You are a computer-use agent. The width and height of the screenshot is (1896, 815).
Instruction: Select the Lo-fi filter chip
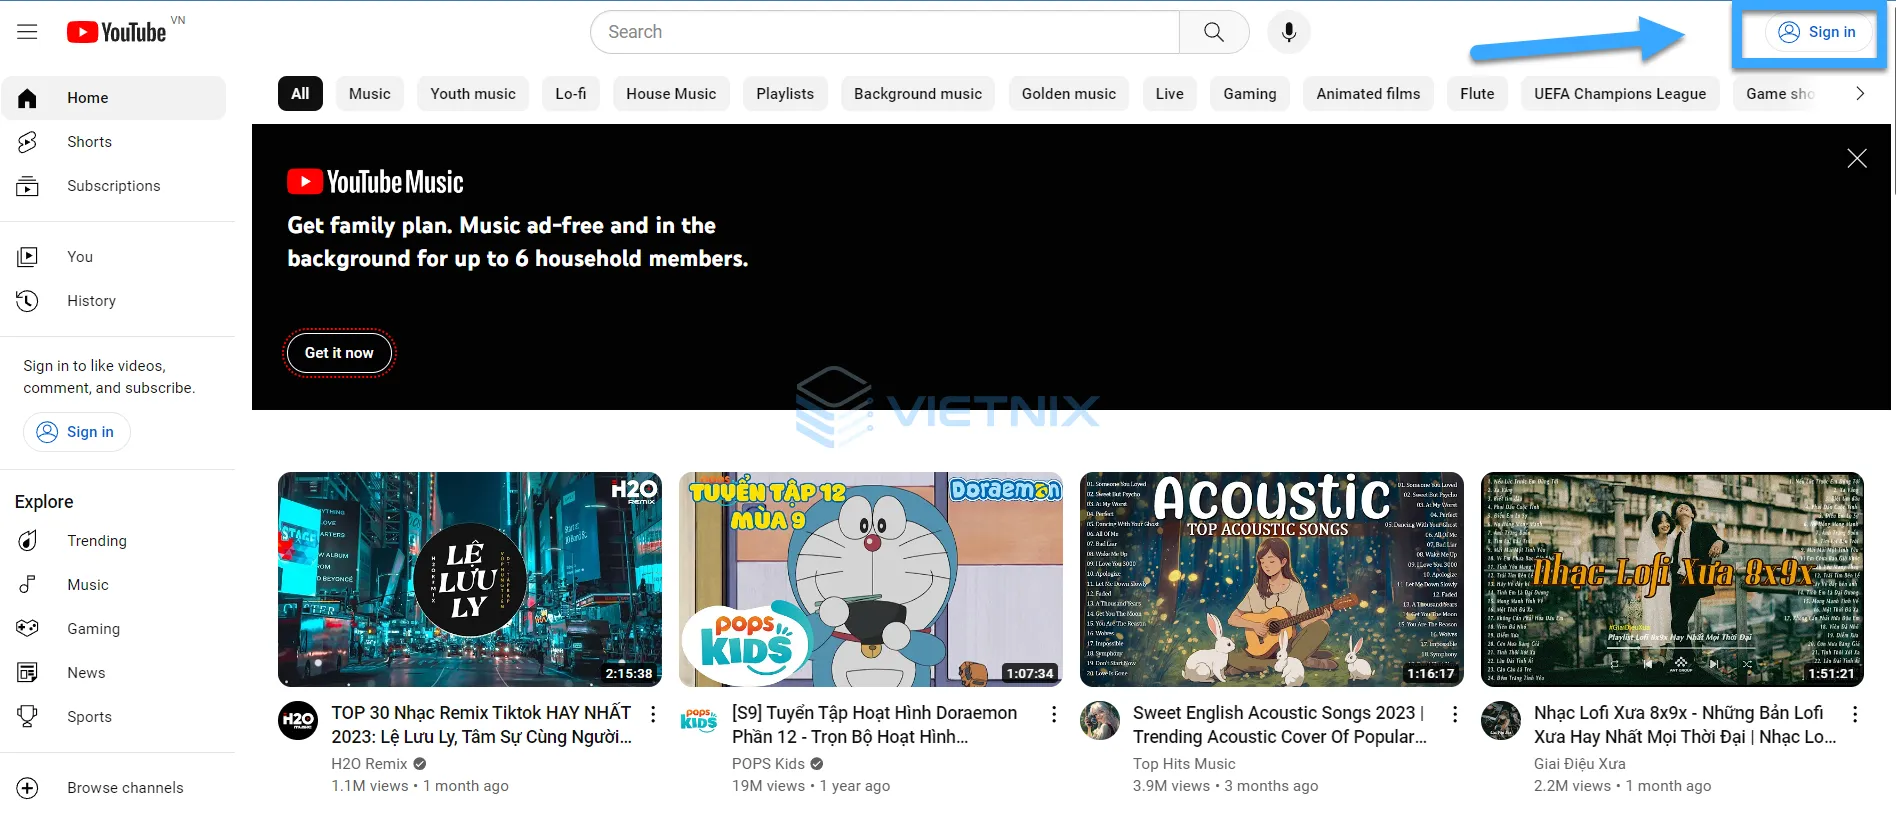tap(571, 93)
